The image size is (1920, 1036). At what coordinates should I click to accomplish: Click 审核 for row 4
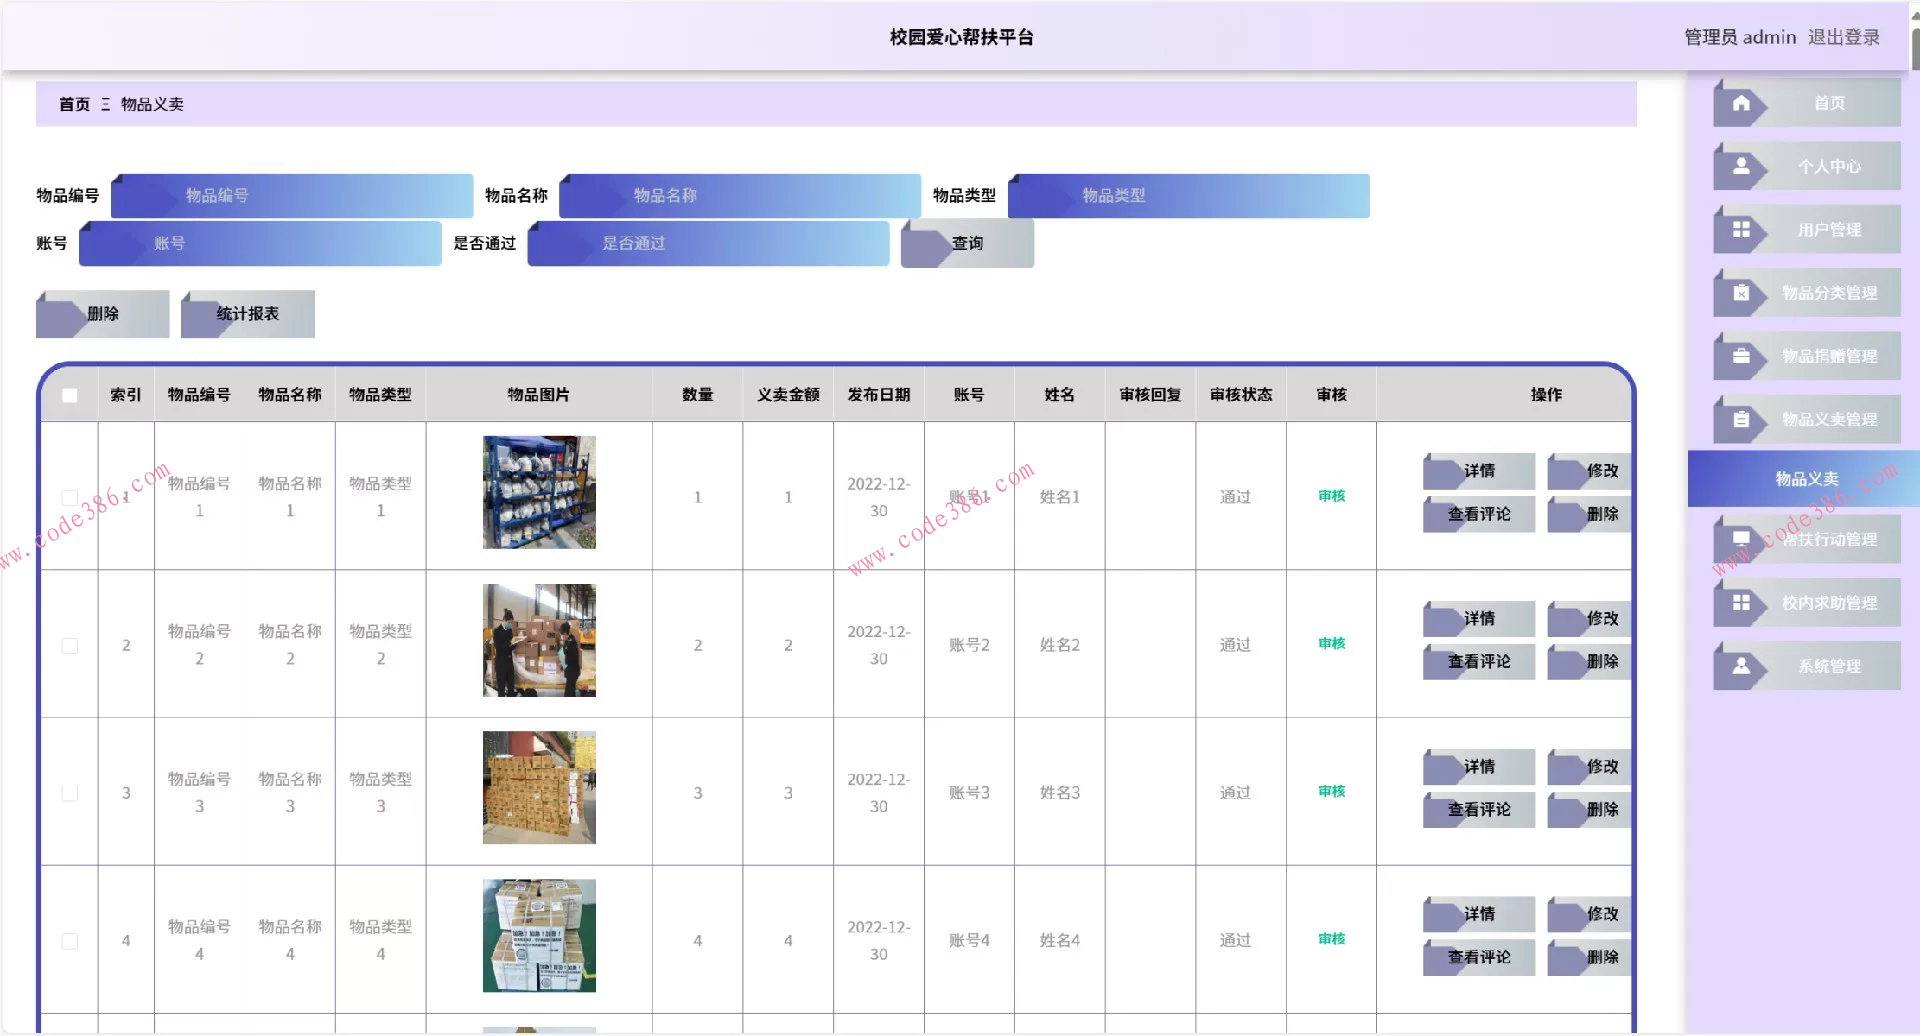[1331, 939]
